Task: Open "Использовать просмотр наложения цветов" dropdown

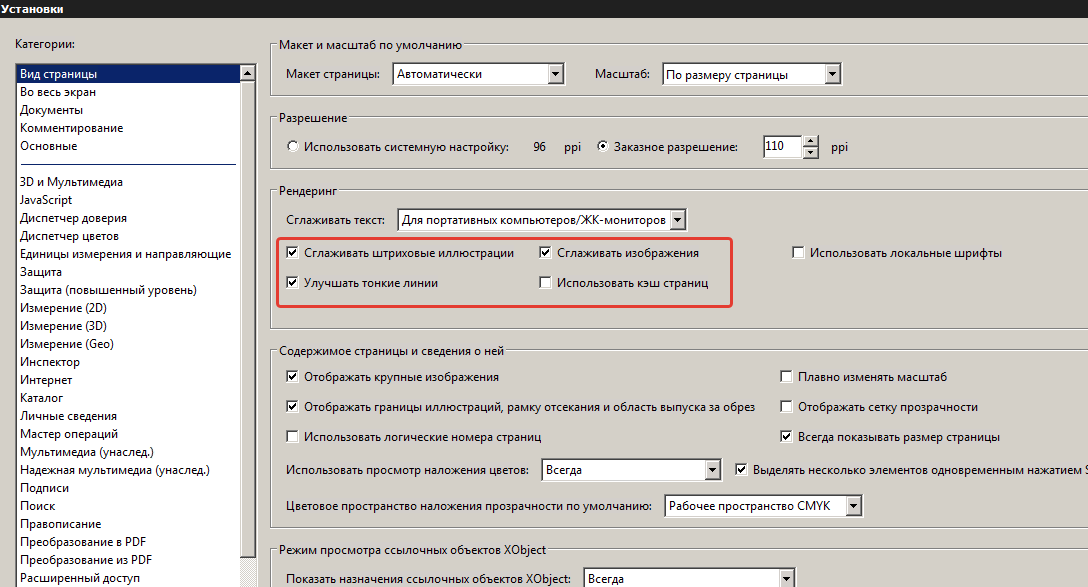Action: pyautogui.click(x=631, y=470)
